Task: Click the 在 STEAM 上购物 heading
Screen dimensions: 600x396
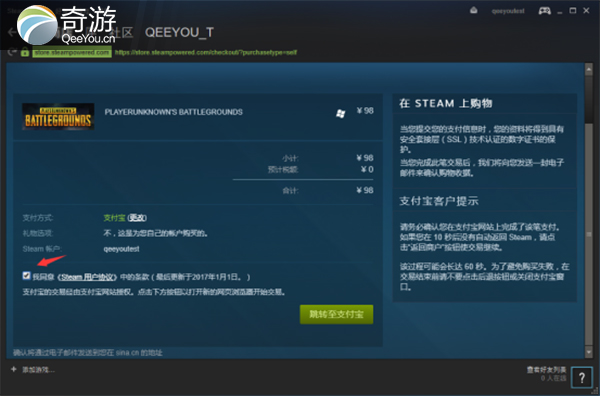Action: tap(446, 103)
